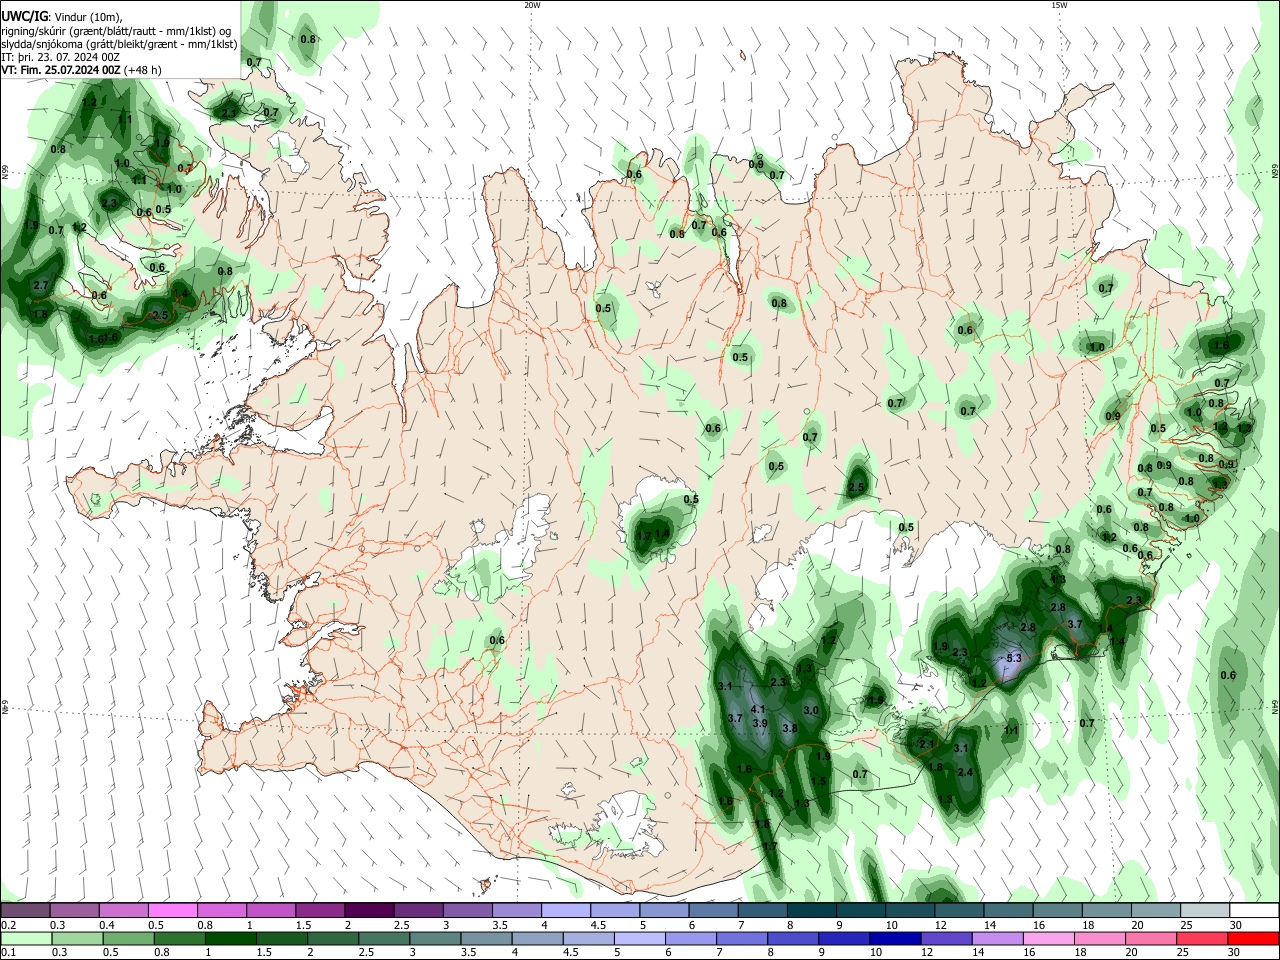
Task: Click the bold "UWC/IG" title text
Action: tap(24, 16)
